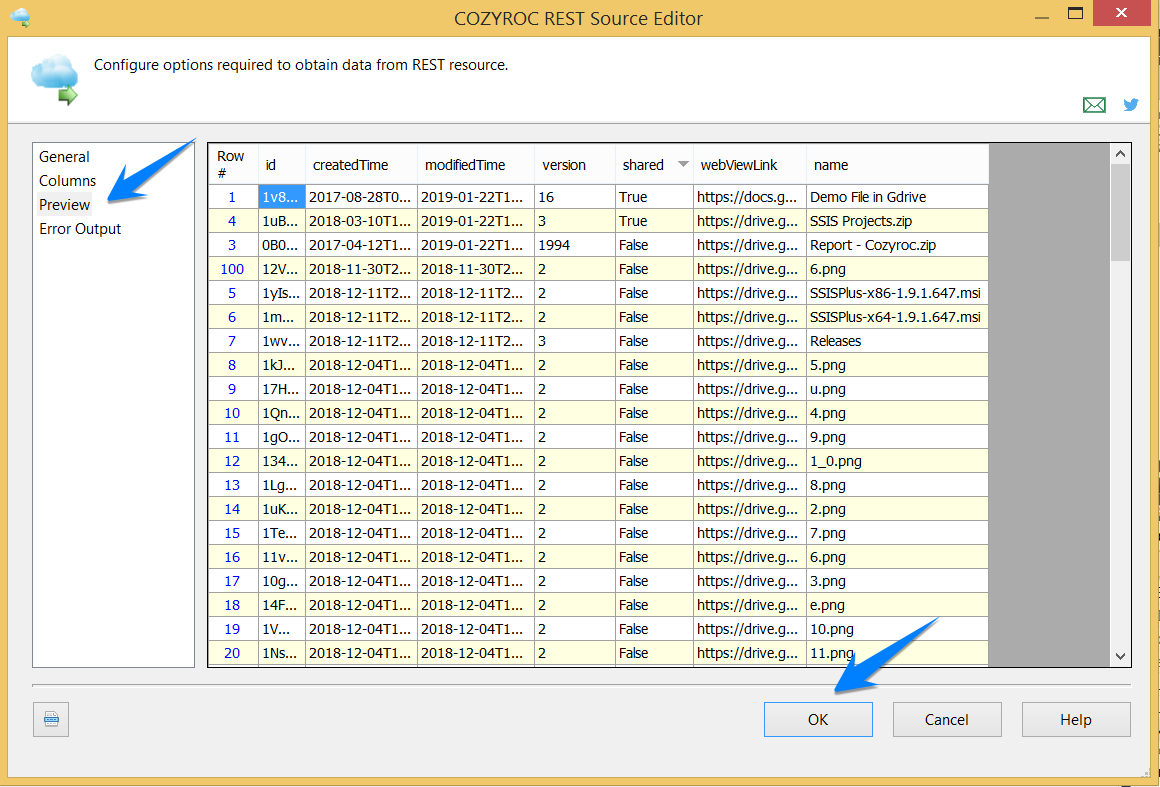This screenshot has width=1160, height=787.
Task: Click id cell '14F...'
Action: tap(282, 605)
